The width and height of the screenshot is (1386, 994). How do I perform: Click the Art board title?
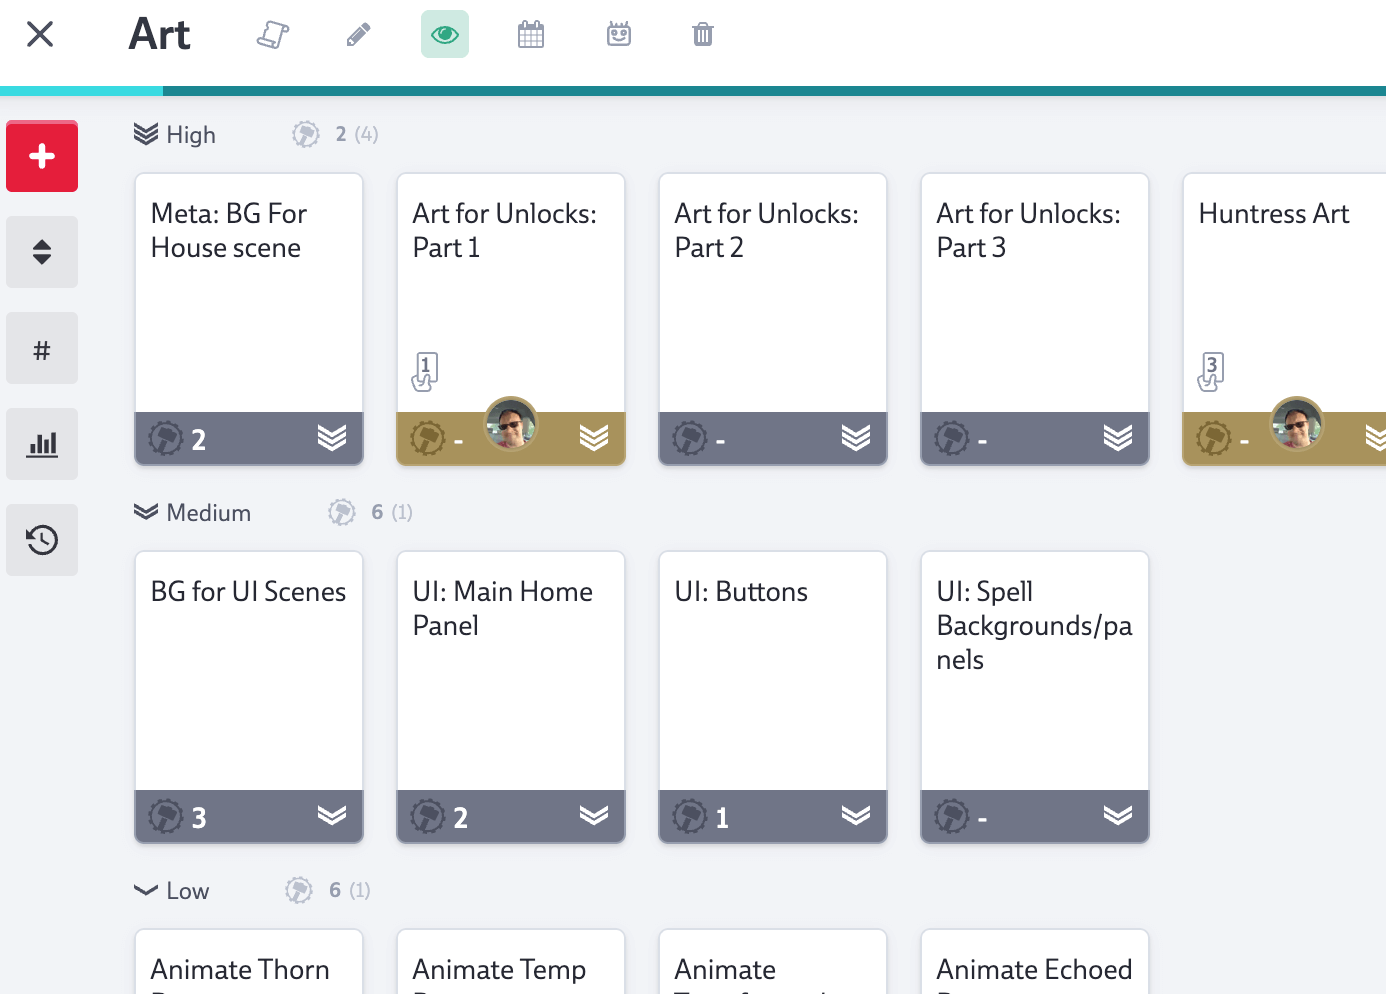[159, 34]
